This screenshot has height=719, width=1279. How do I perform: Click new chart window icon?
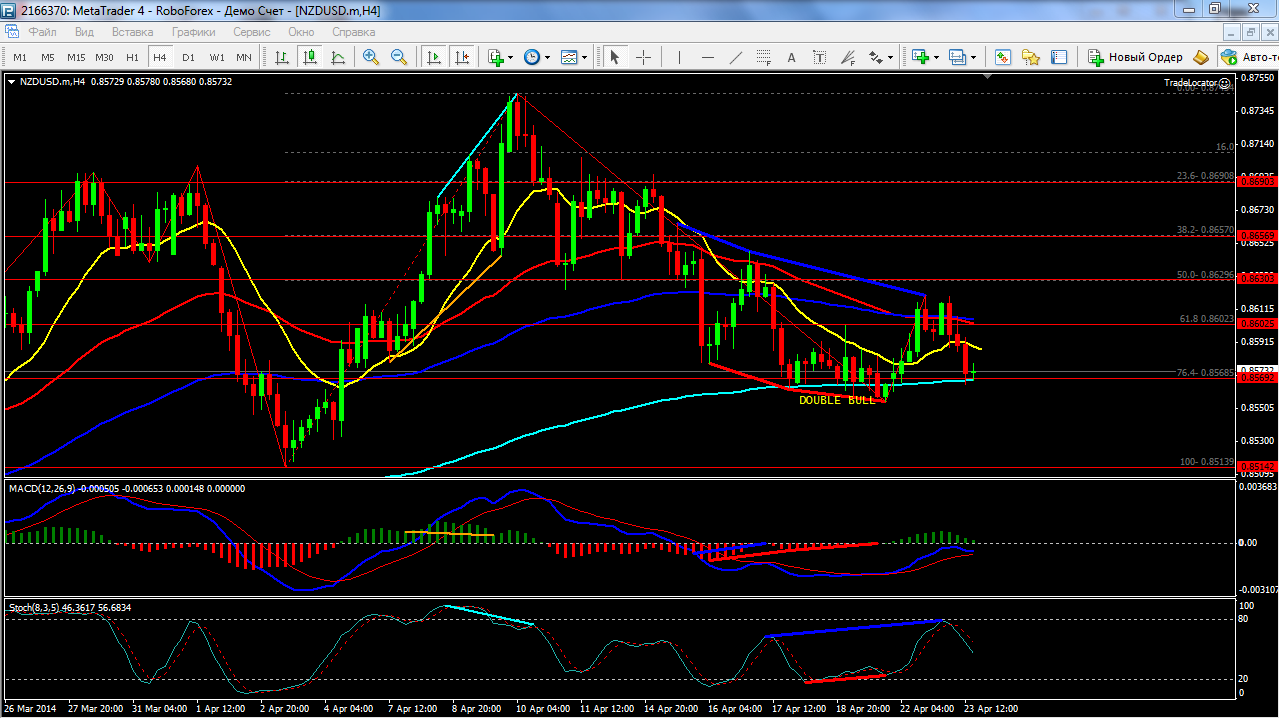pos(920,57)
